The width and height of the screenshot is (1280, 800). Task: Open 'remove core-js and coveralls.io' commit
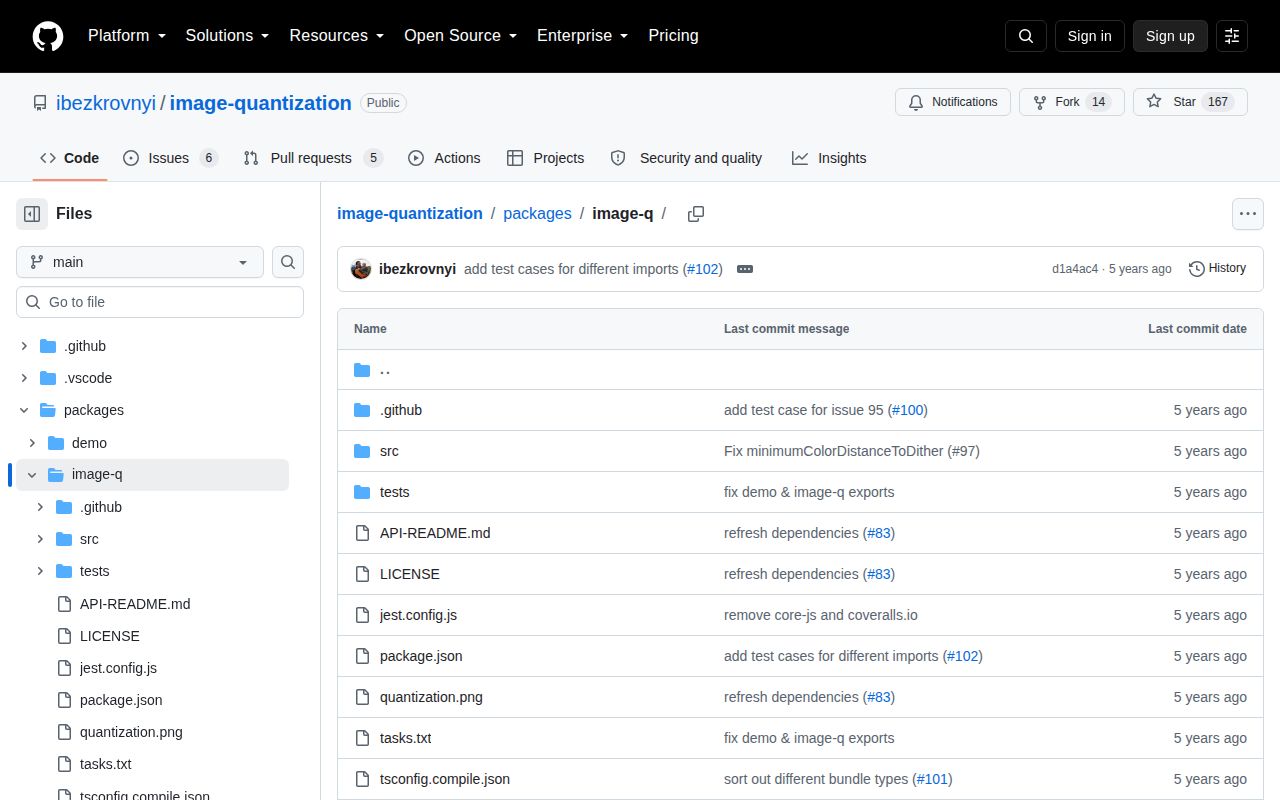pos(821,615)
